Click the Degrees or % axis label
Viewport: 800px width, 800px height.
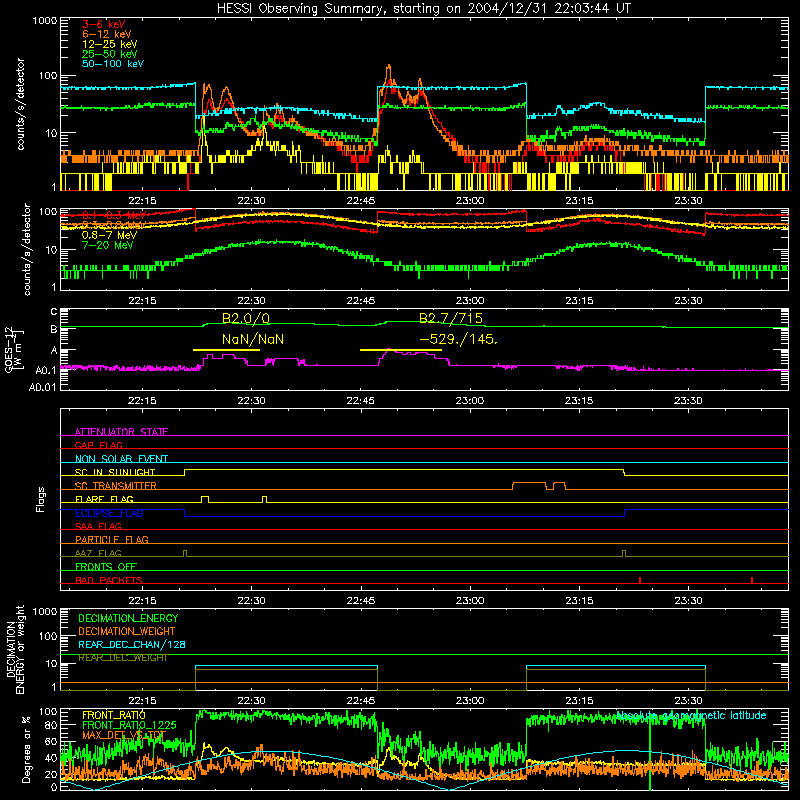[26, 749]
